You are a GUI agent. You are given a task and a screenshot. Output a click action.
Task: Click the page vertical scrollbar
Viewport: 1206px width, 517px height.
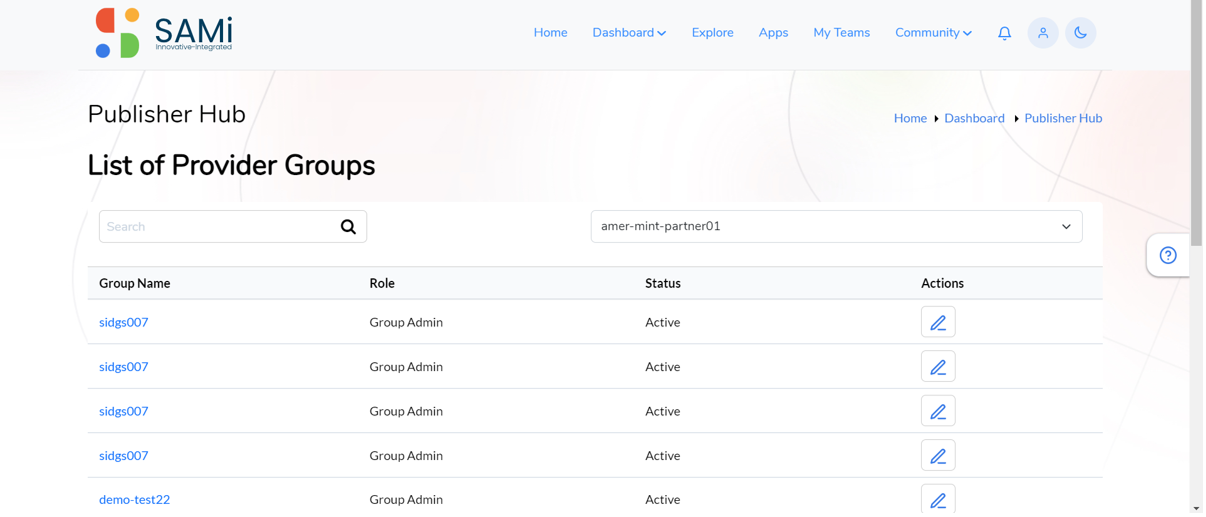1196,258
